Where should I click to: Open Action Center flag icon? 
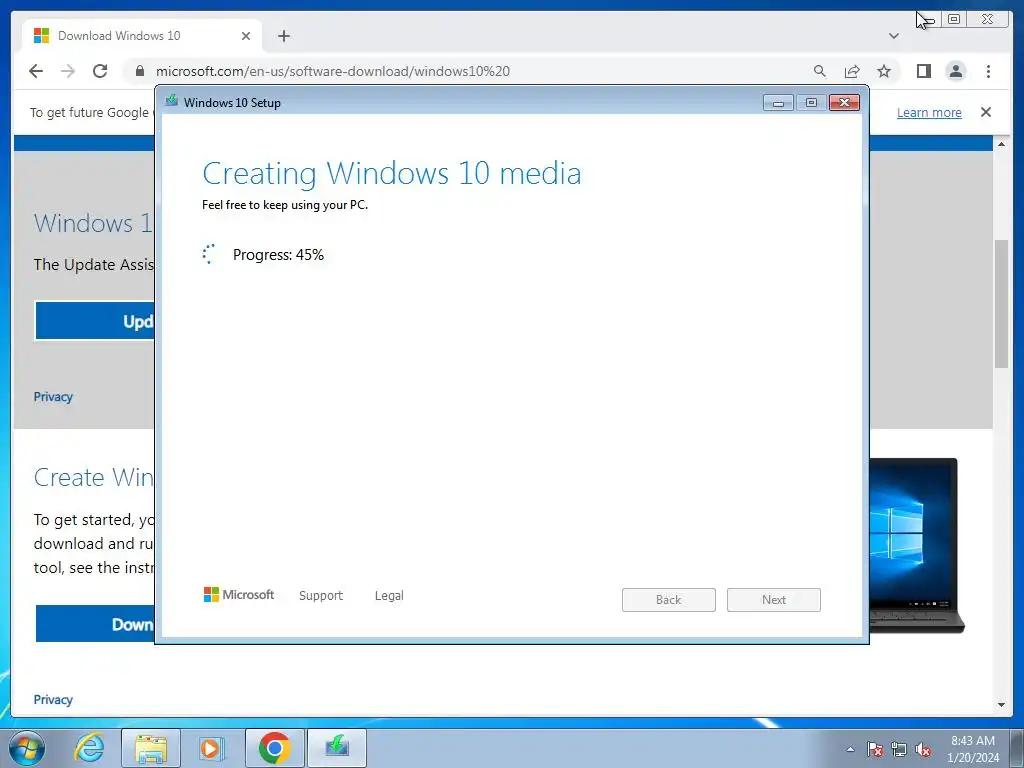pos(875,749)
